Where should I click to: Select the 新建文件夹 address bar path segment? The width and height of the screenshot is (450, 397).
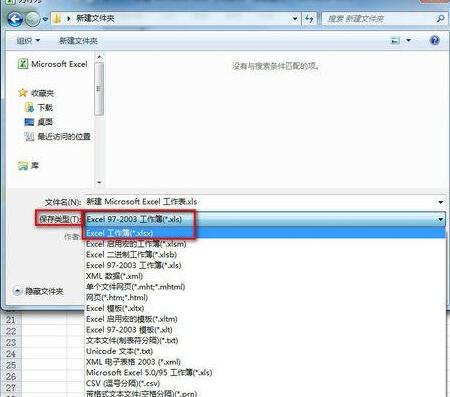(x=95, y=18)
